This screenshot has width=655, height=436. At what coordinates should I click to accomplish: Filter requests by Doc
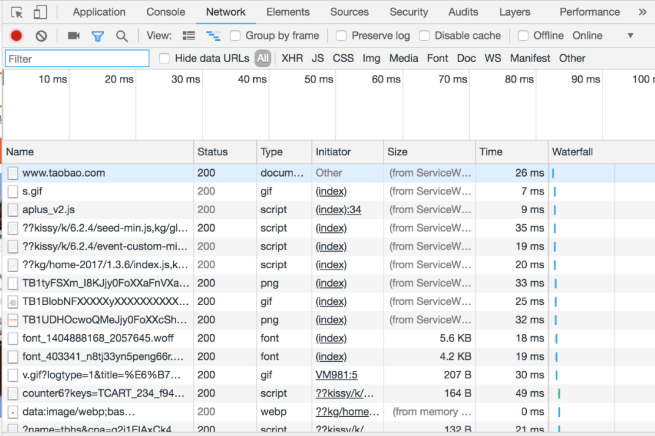pos(466,58)
